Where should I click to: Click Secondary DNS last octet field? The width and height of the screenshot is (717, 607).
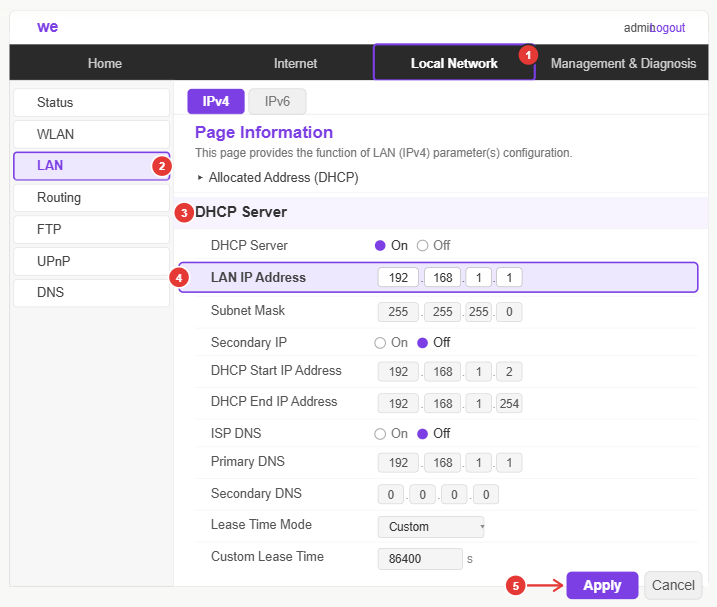click(x=486, y=494)
